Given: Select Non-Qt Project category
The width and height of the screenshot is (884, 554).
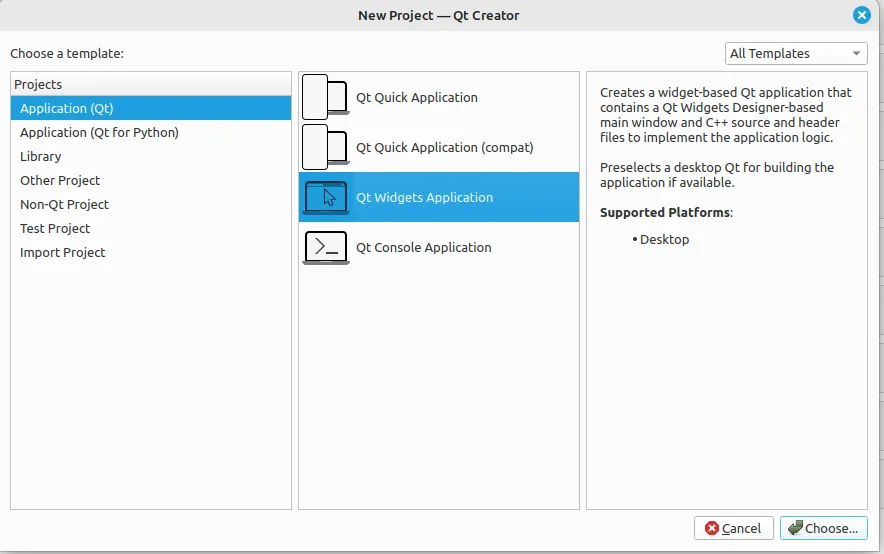Looking at the screenshot, I should pos(151,205).
